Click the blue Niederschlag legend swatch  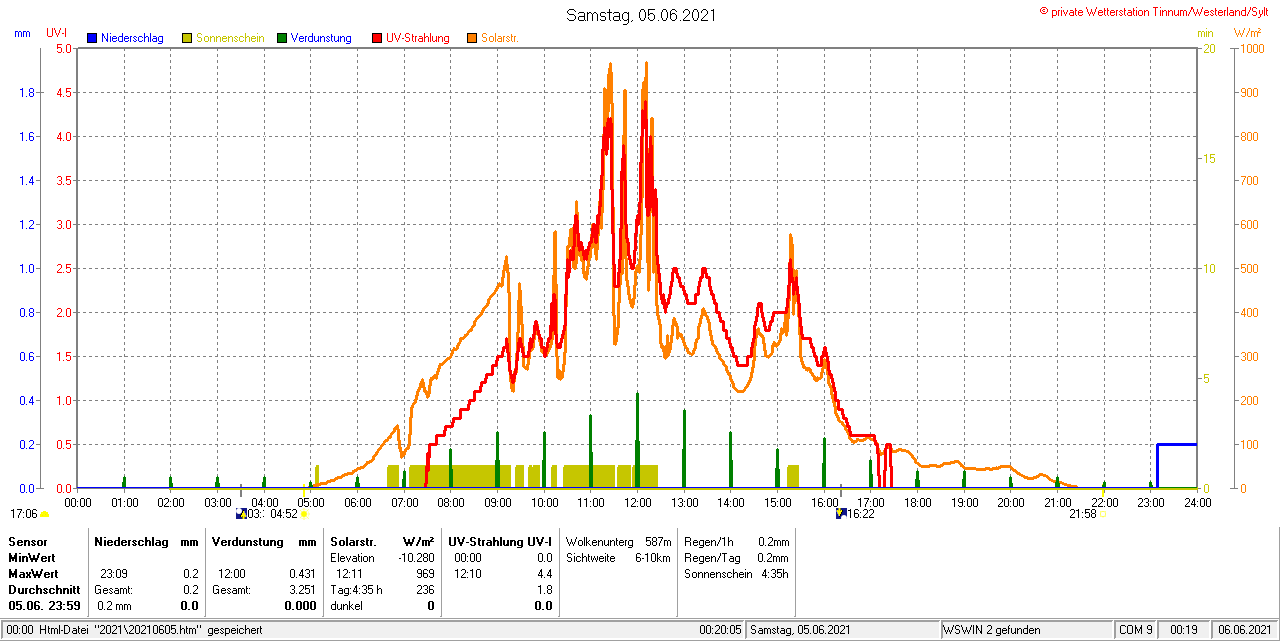click(92, 38)
